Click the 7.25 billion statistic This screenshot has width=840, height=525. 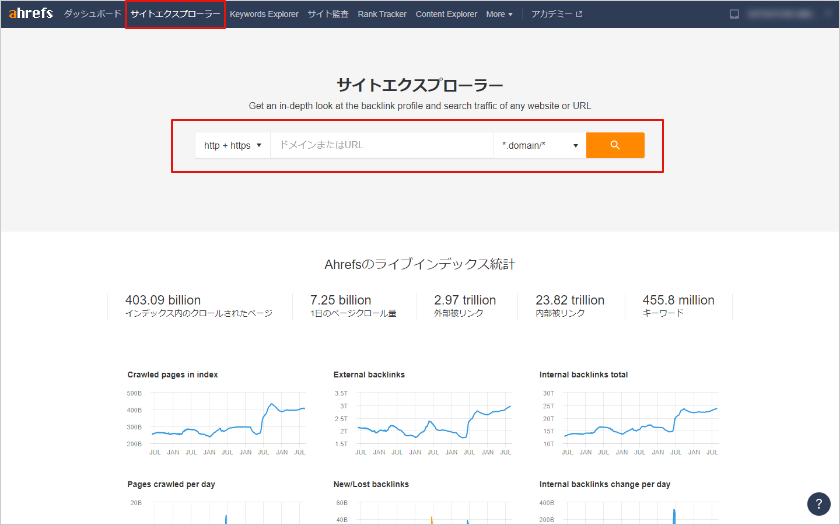click(341, 300)
